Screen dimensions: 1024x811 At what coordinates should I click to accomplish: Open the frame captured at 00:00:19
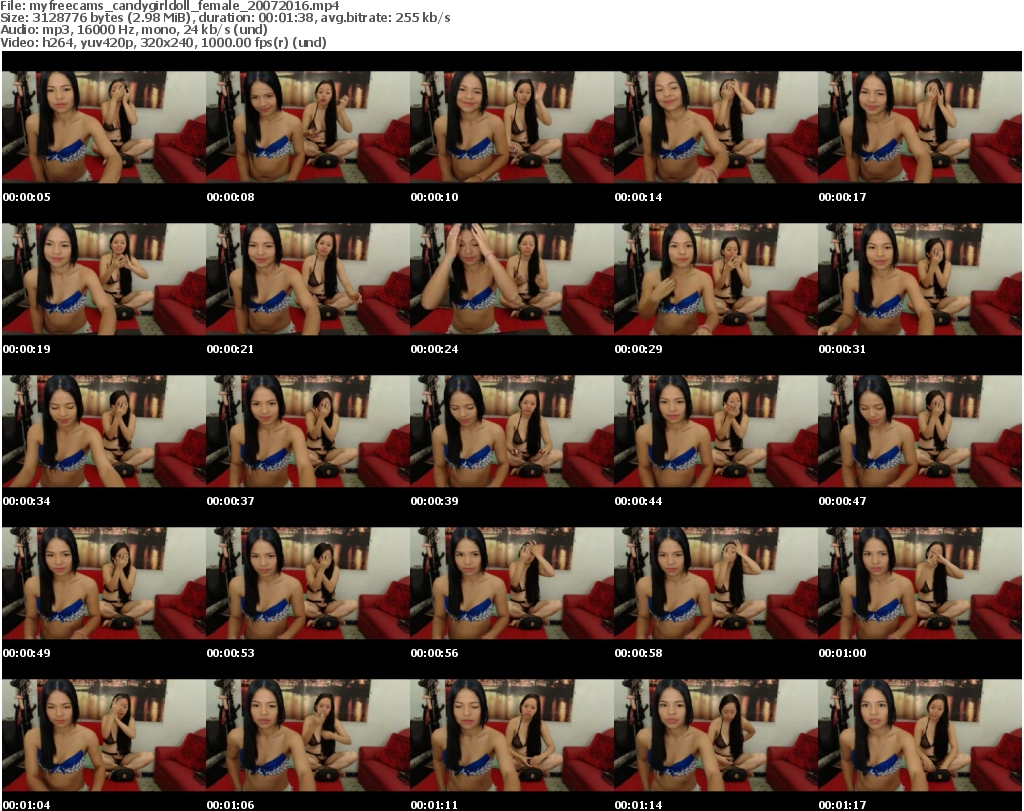pos(104,279)
